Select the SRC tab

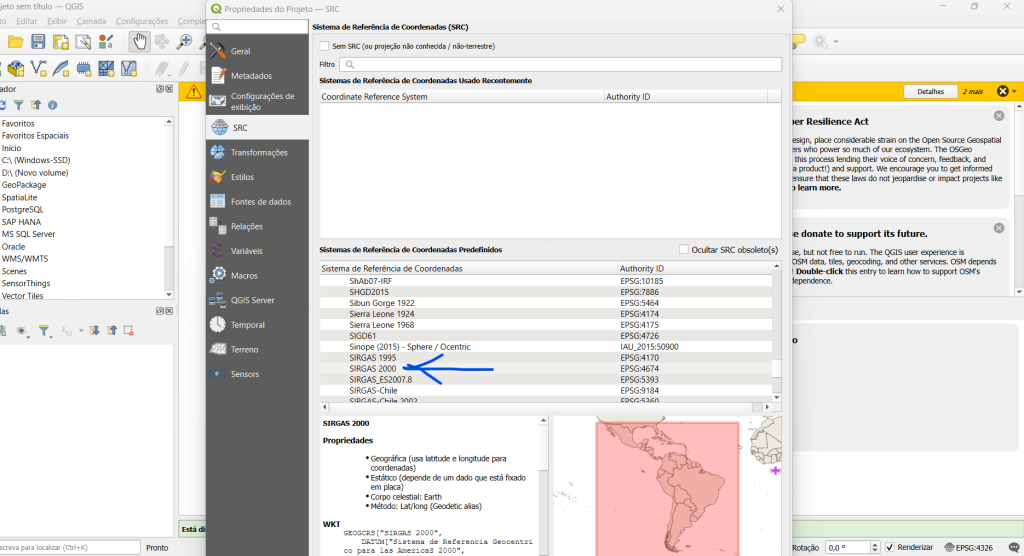coord(257,128)
